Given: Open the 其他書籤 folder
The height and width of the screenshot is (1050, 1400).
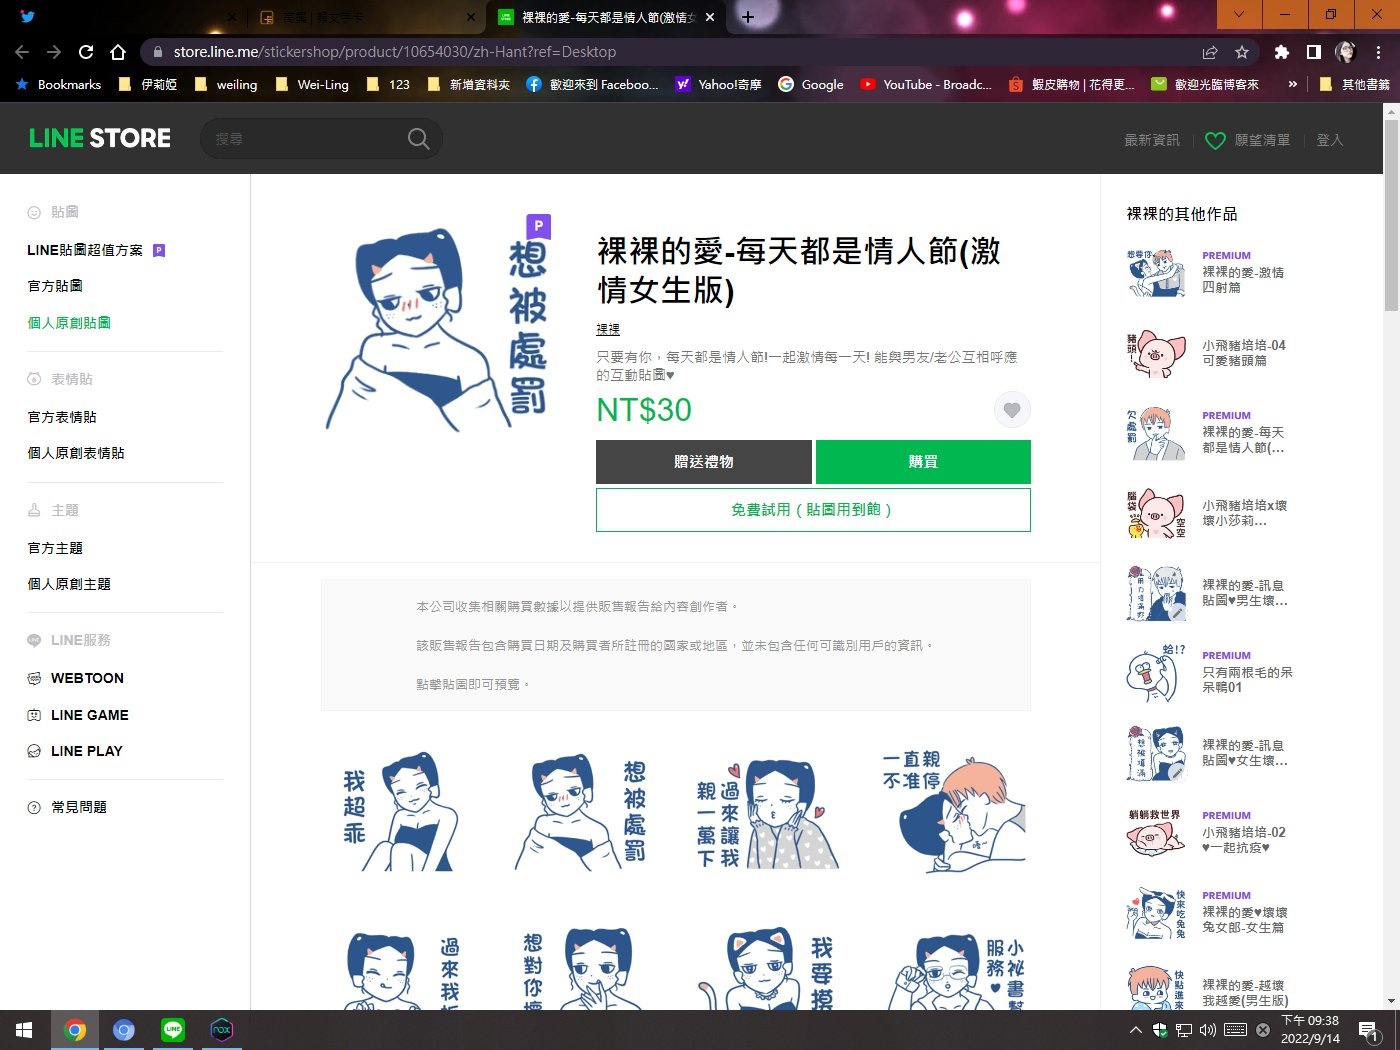Looking at the screenshot, I should (1354, 85).
